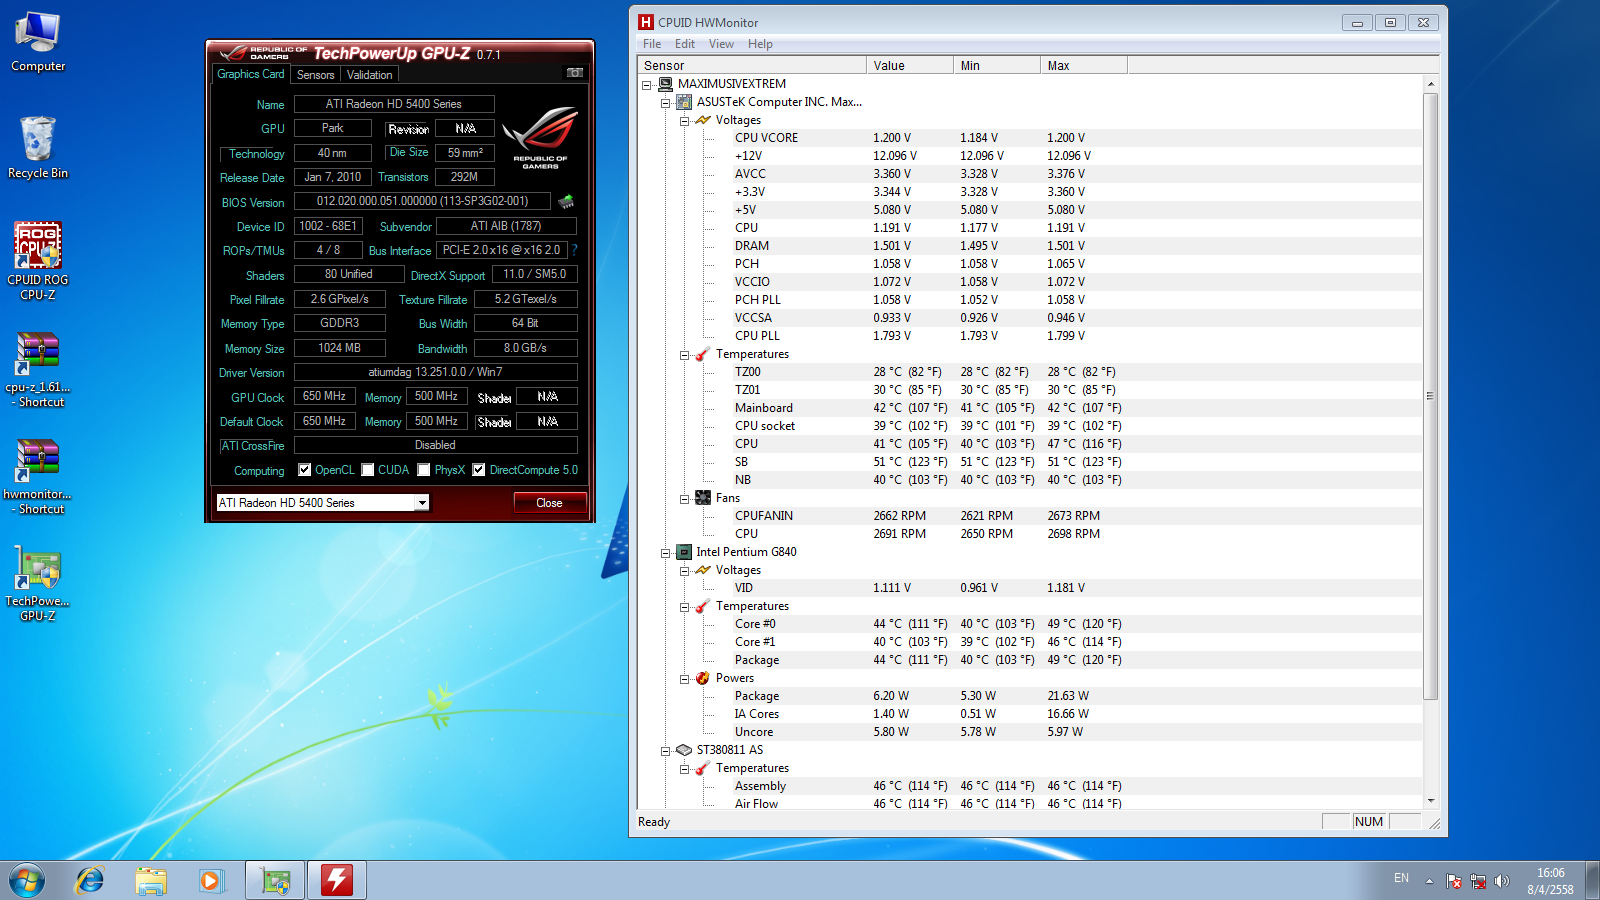
Task: Collapse the Powers group
Action: coord(685,679)
